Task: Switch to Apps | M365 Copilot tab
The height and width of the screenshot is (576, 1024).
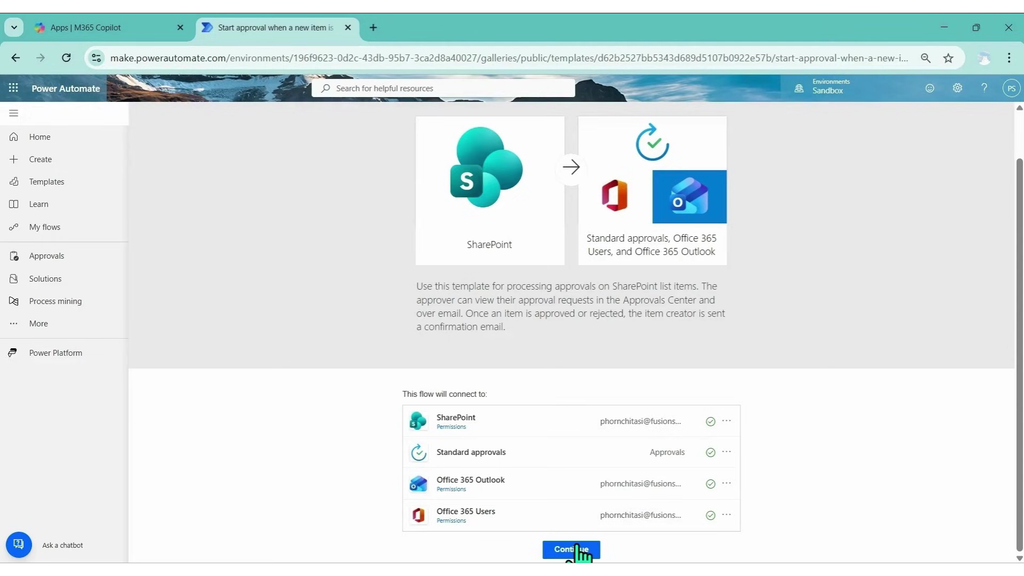Action: (108, 27)
